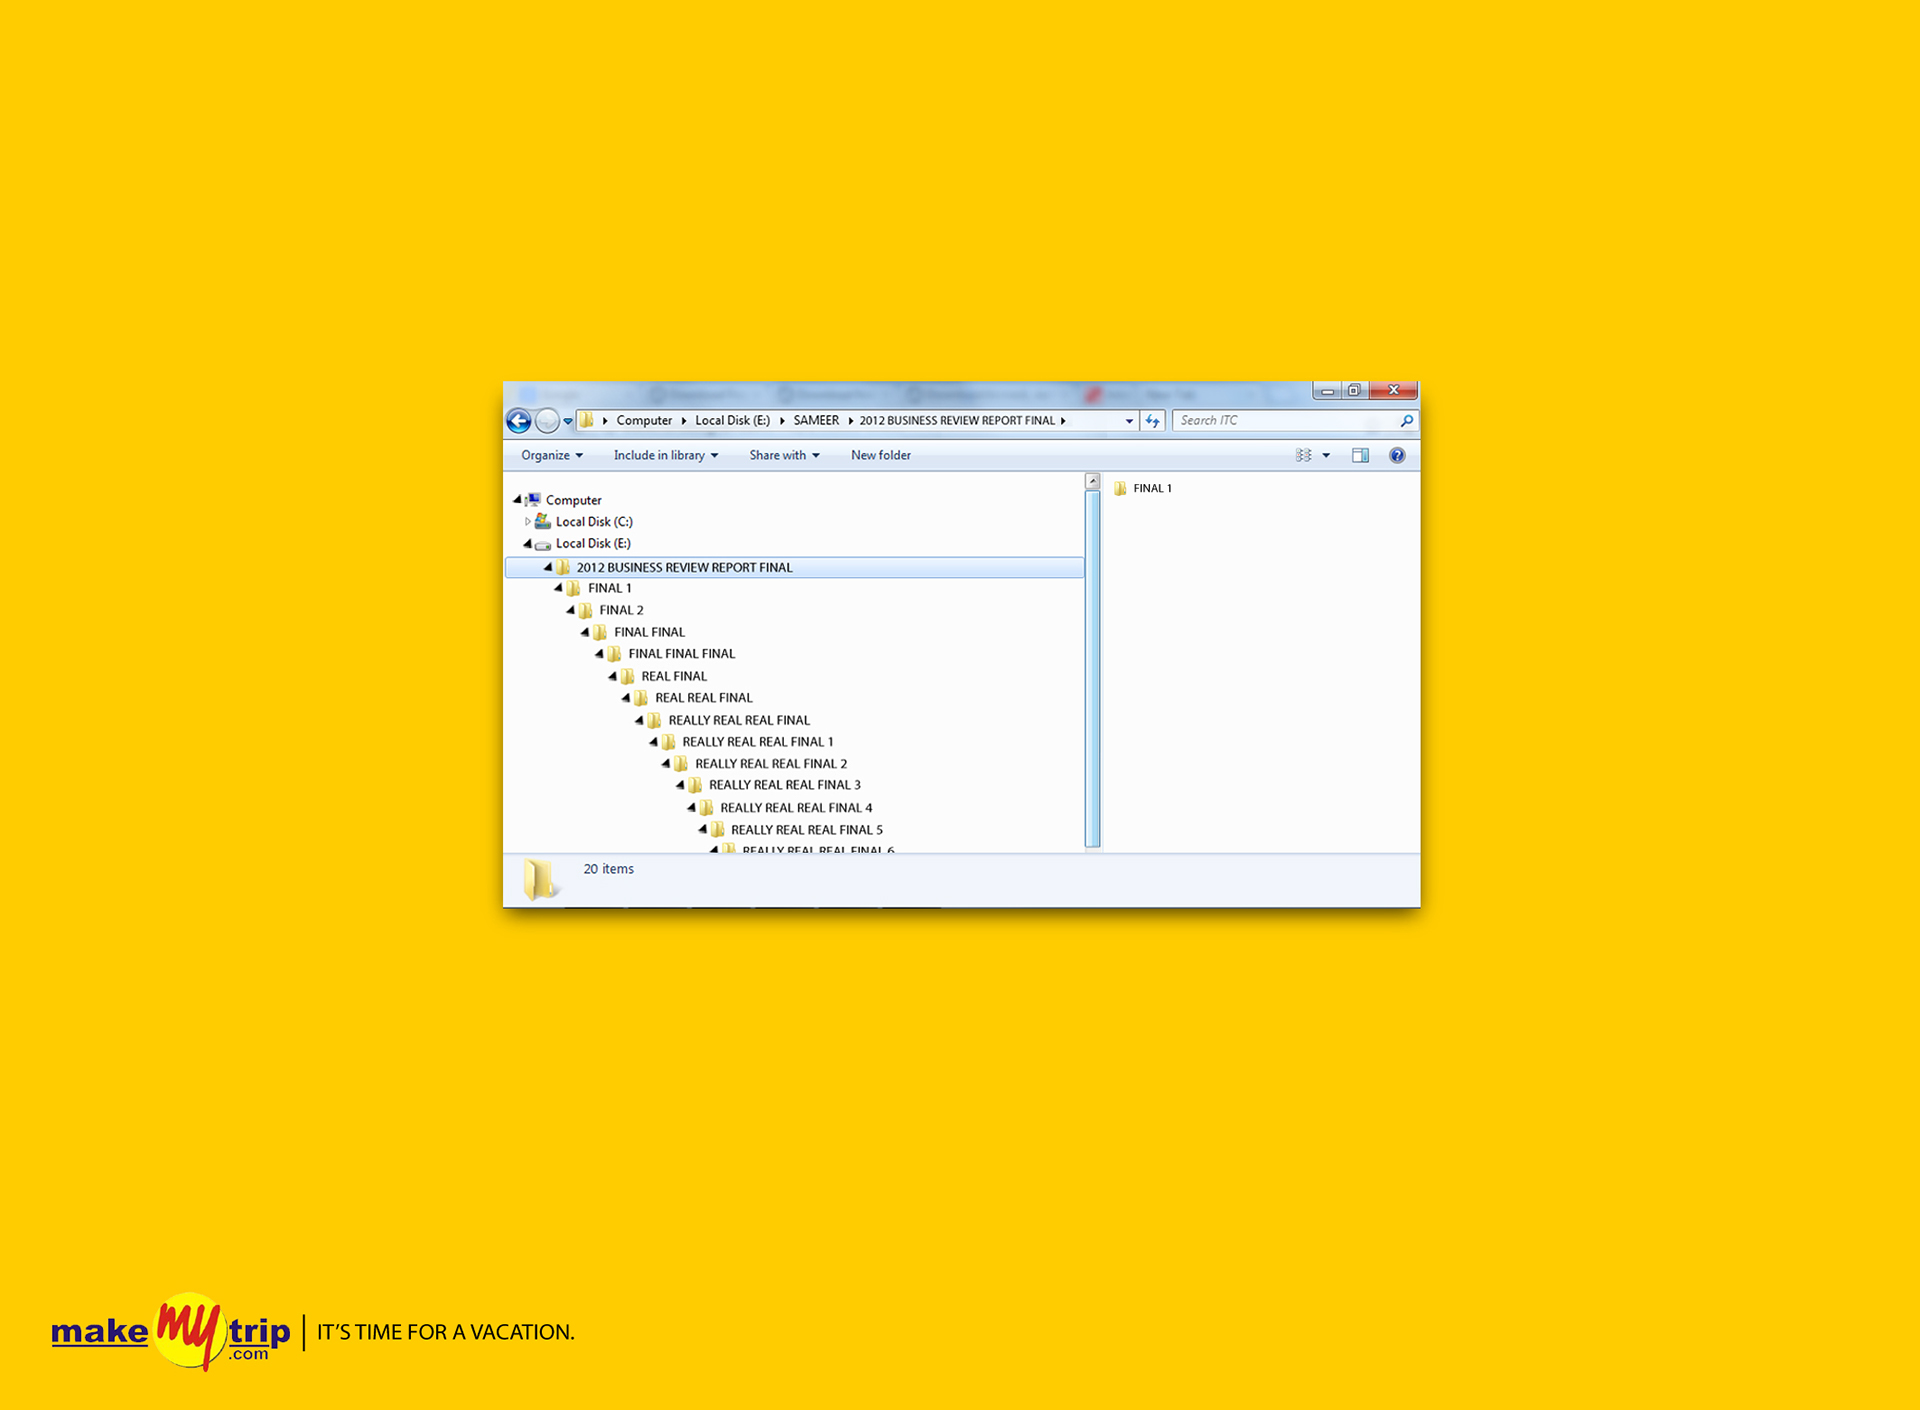Click the folder icon beside REAL REAL FINAL
1920x1410 pixels.
(x=642, y=698)
